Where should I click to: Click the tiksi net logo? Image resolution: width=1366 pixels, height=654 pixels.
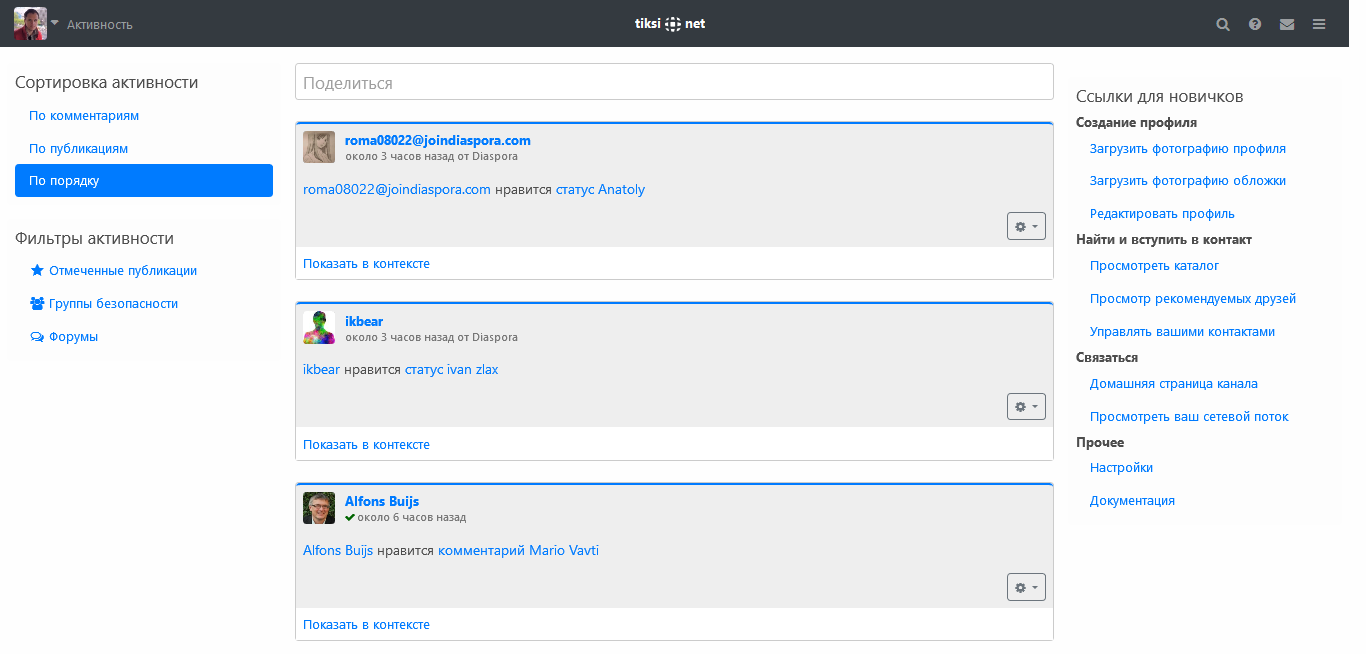click(x=670, y=24)
